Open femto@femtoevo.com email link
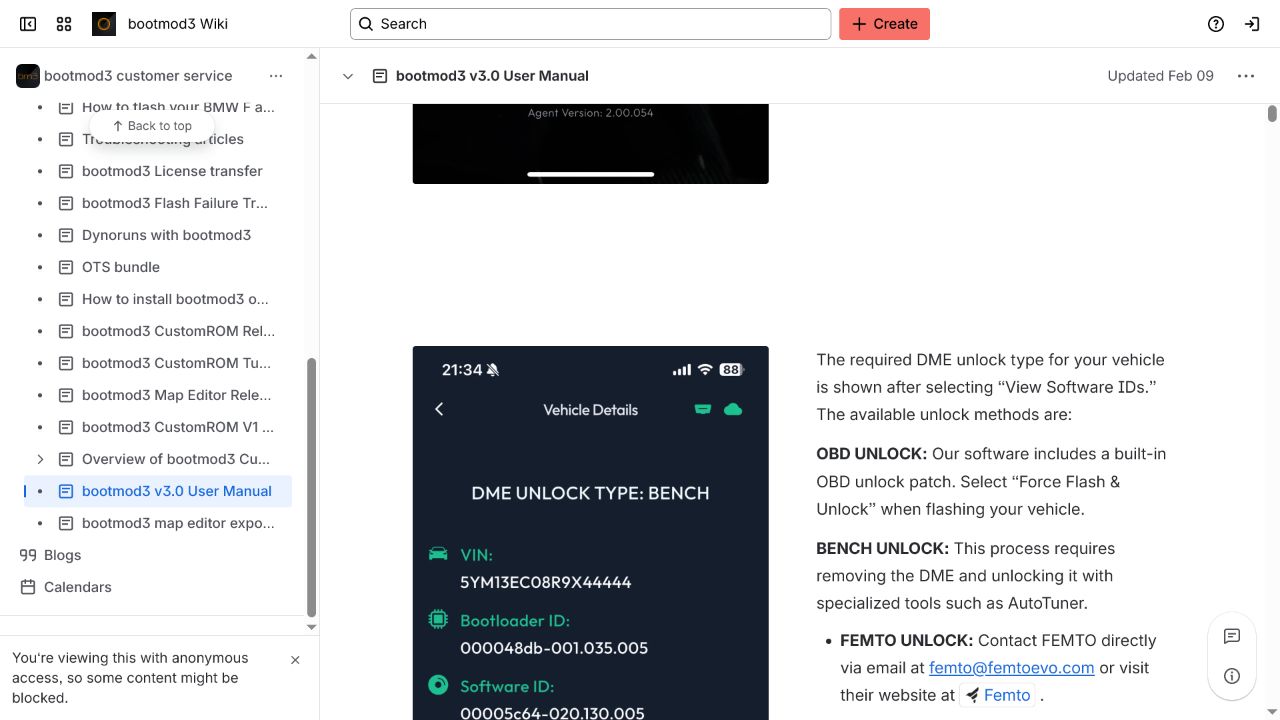 pyautogui.click(x=1011, y=668)
